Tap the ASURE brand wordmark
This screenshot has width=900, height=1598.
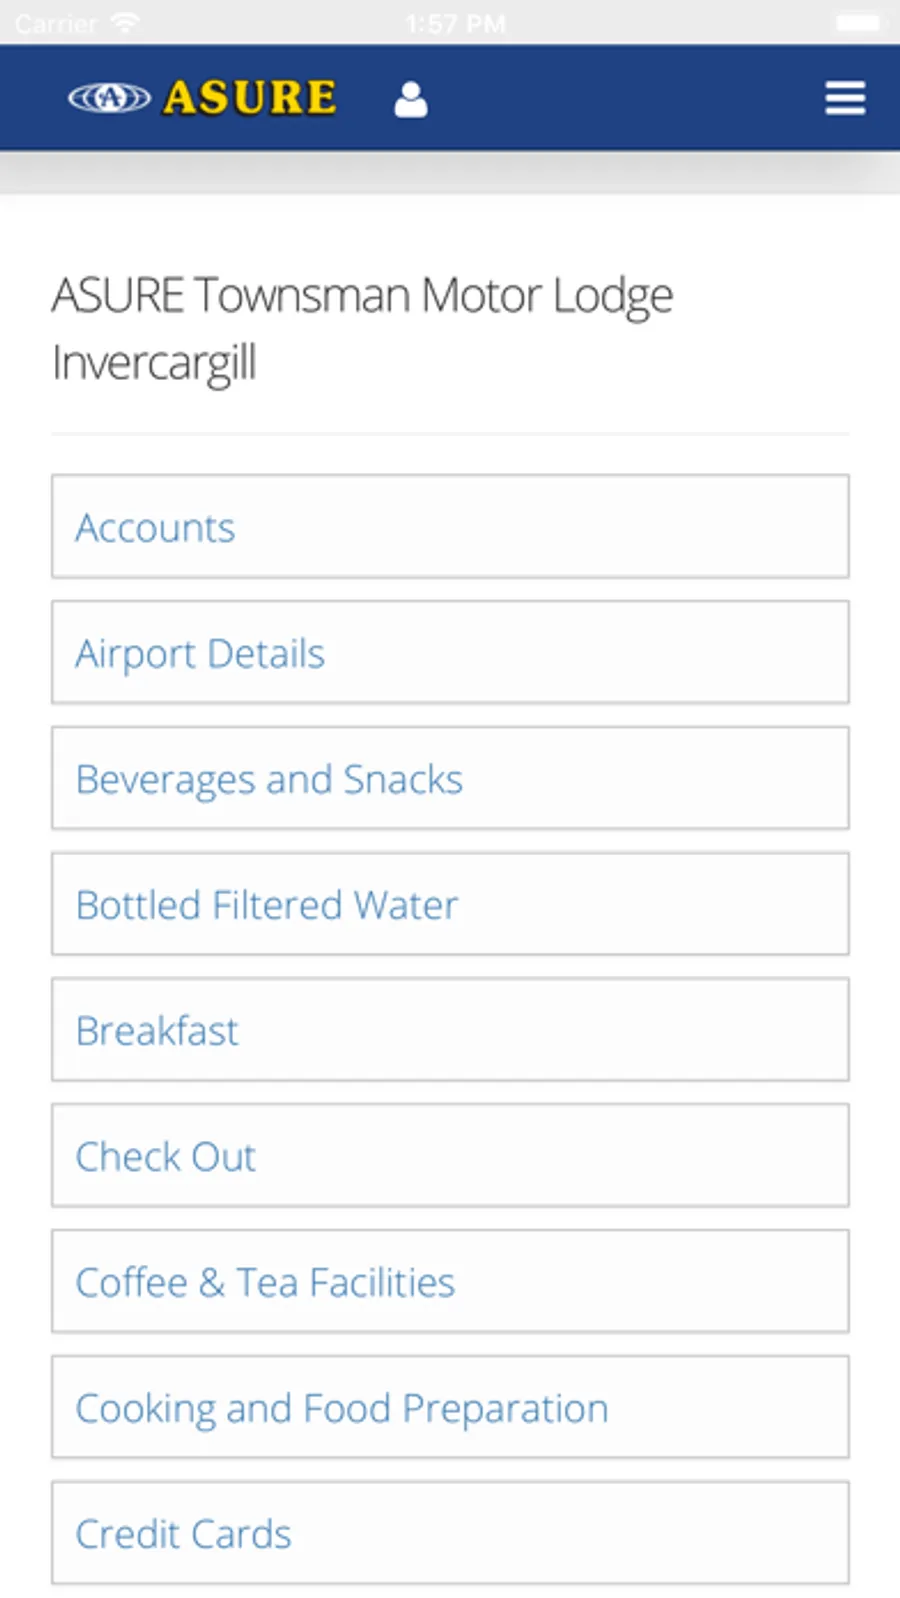click(x=250, y=98)
